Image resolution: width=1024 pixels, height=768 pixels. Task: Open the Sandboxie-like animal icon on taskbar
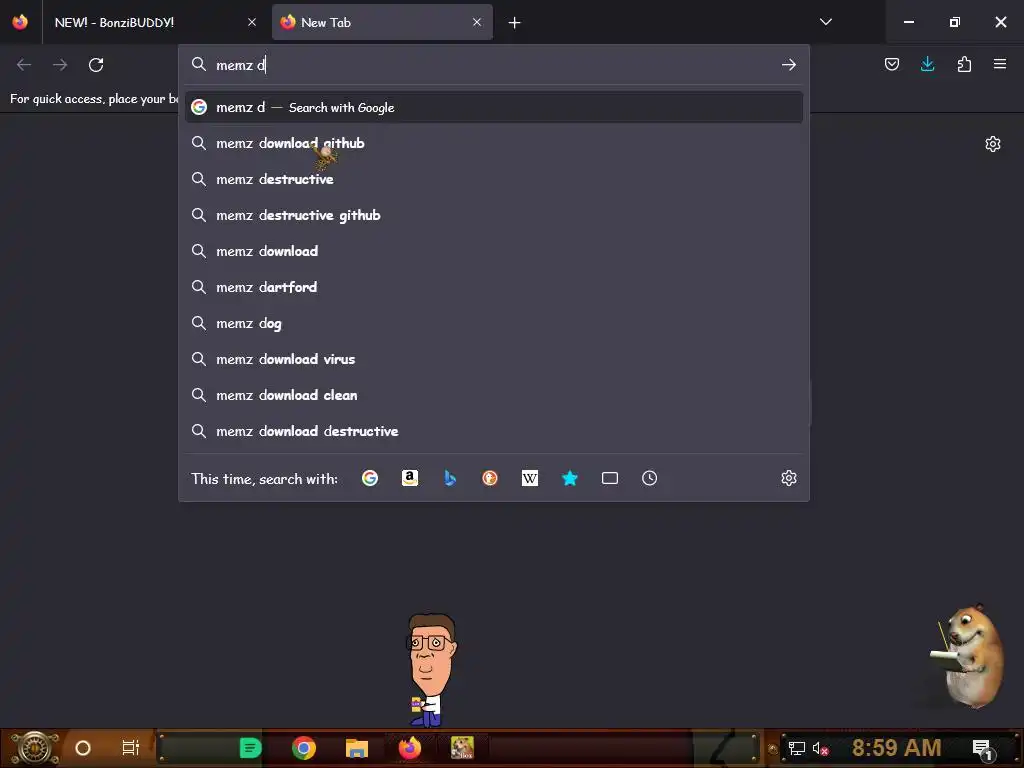click(462, 748)
